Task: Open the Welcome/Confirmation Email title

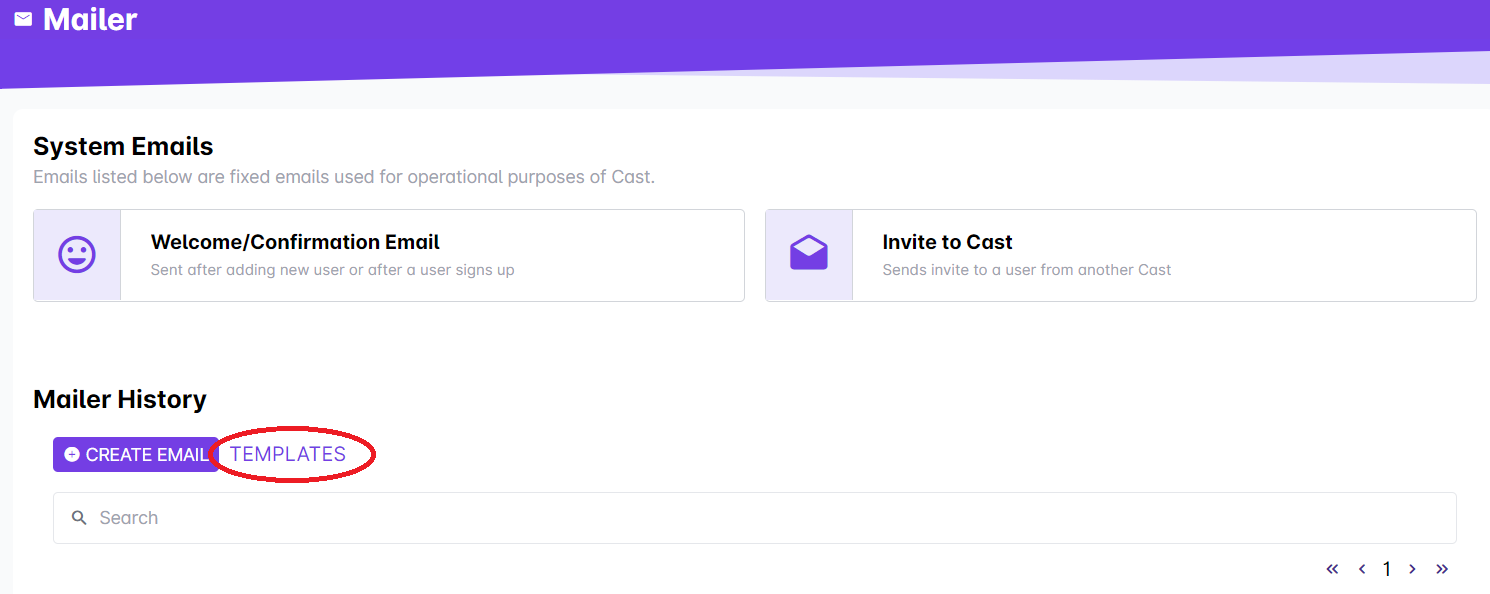Action: pyautogui.click(x=295, y=242)
